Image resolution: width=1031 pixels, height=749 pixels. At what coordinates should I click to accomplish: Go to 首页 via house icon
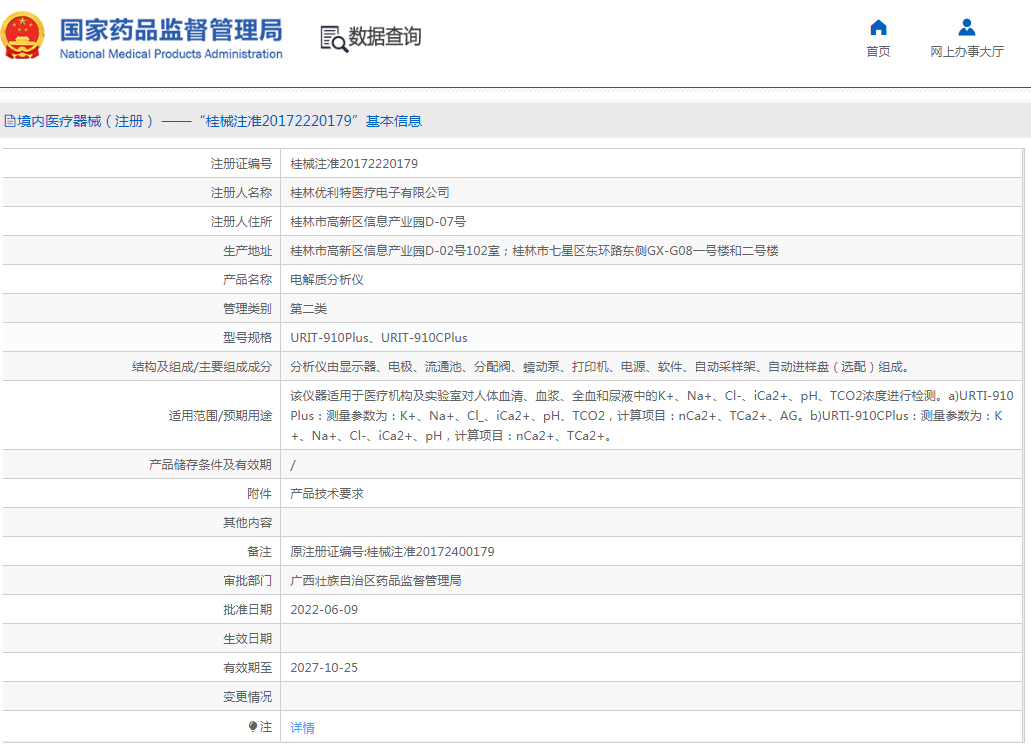point(878,28)
